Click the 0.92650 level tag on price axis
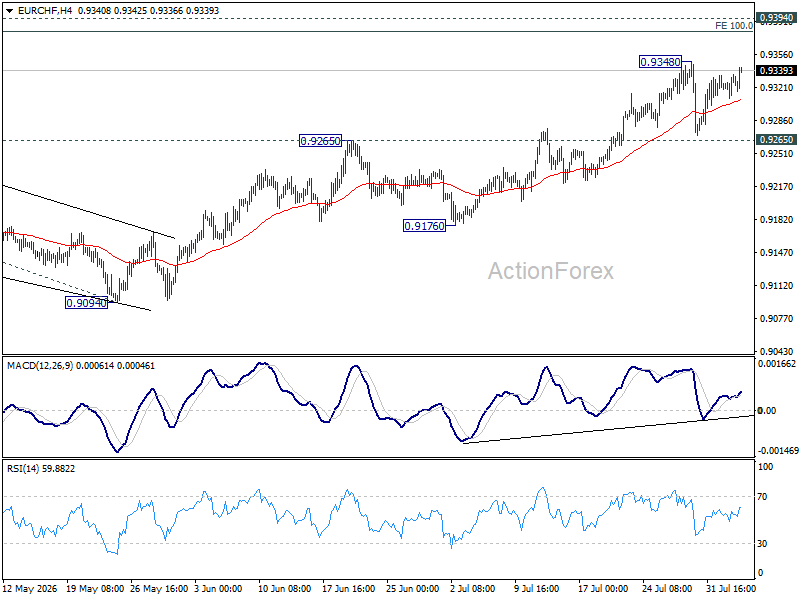 click(x=776, y=139)
